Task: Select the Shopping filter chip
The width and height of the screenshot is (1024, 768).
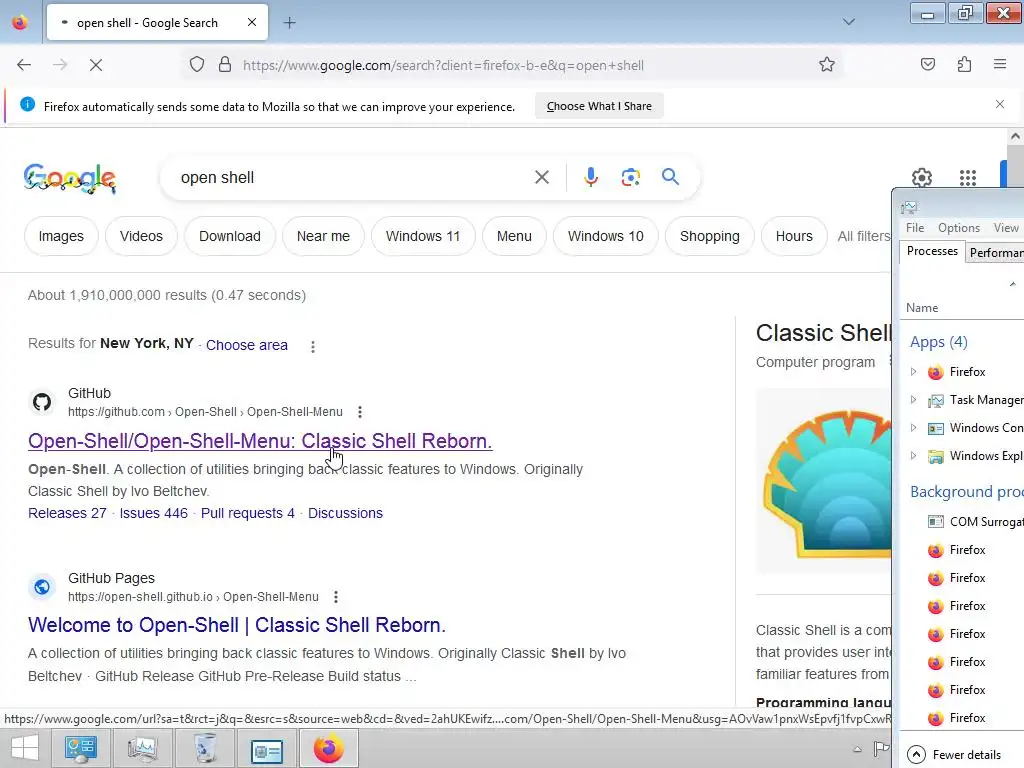Action: [x=709, y=236]
